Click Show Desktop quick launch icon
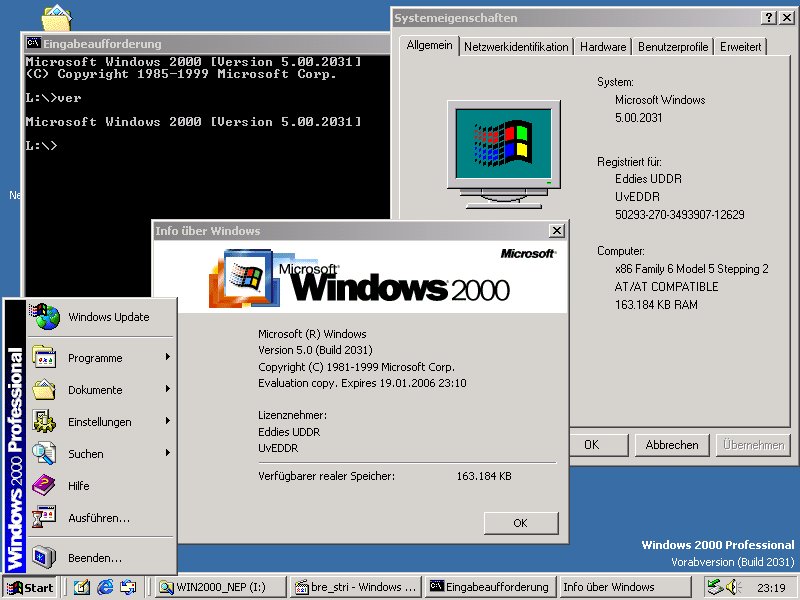Viewport: 800px width, 600px height. click(x=82, y=588)
